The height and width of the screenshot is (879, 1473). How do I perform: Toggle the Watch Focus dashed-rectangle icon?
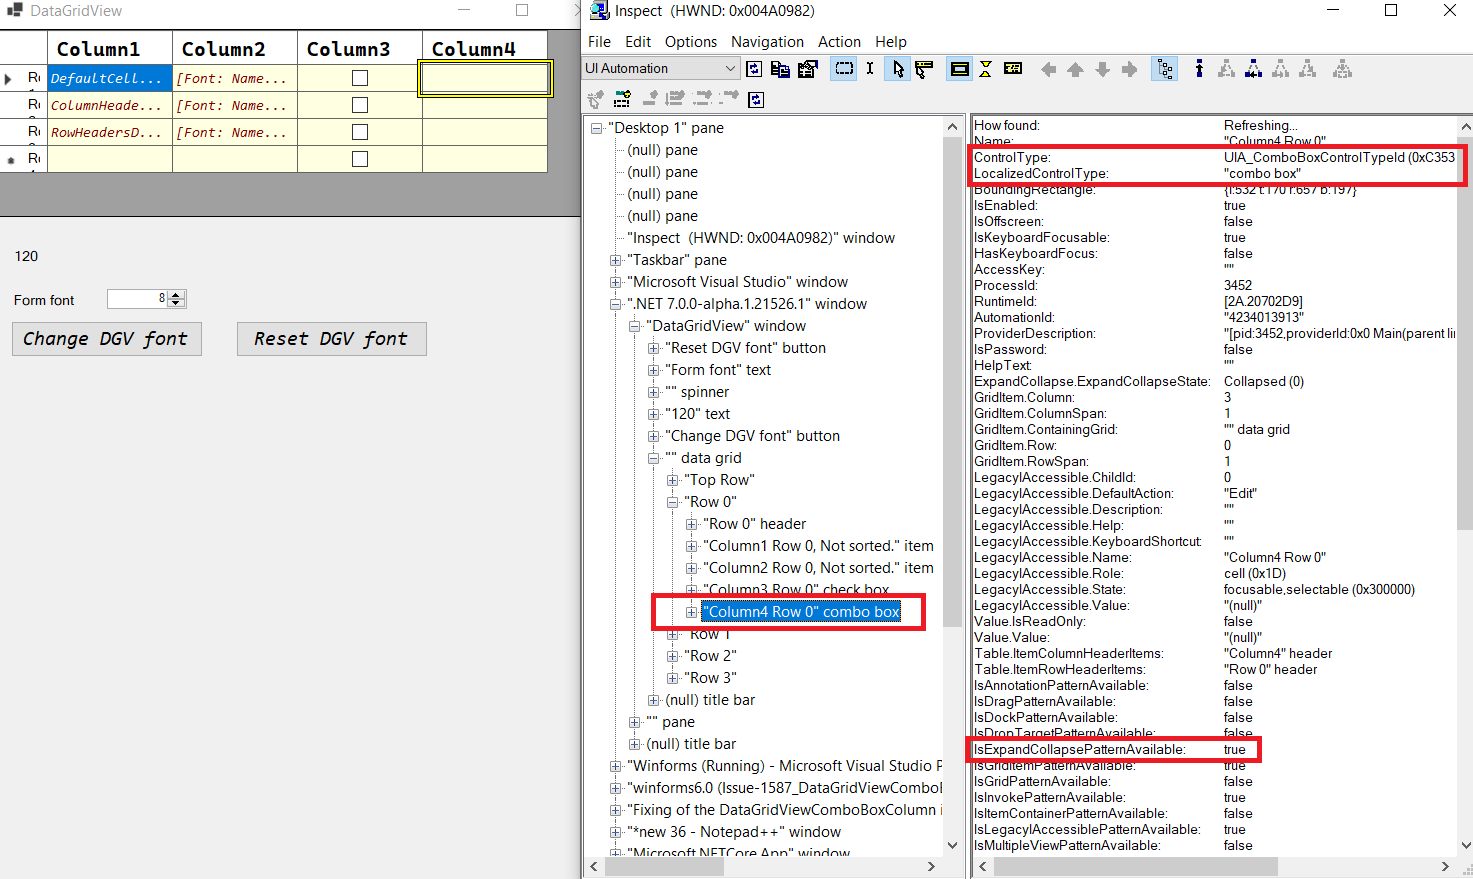click(845, 69)
